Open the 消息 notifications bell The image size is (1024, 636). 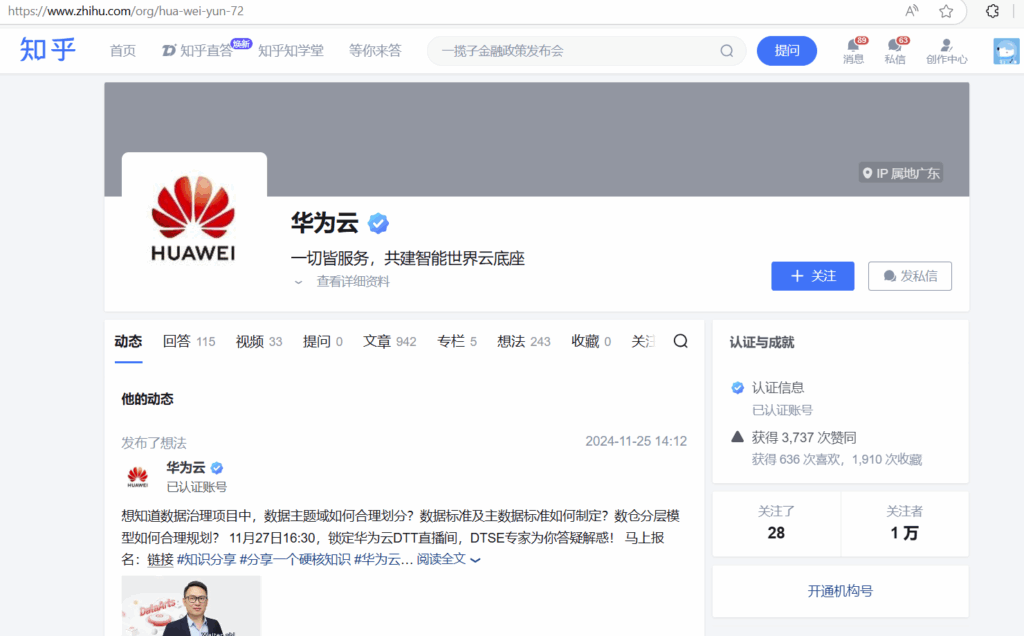point(854,50)
